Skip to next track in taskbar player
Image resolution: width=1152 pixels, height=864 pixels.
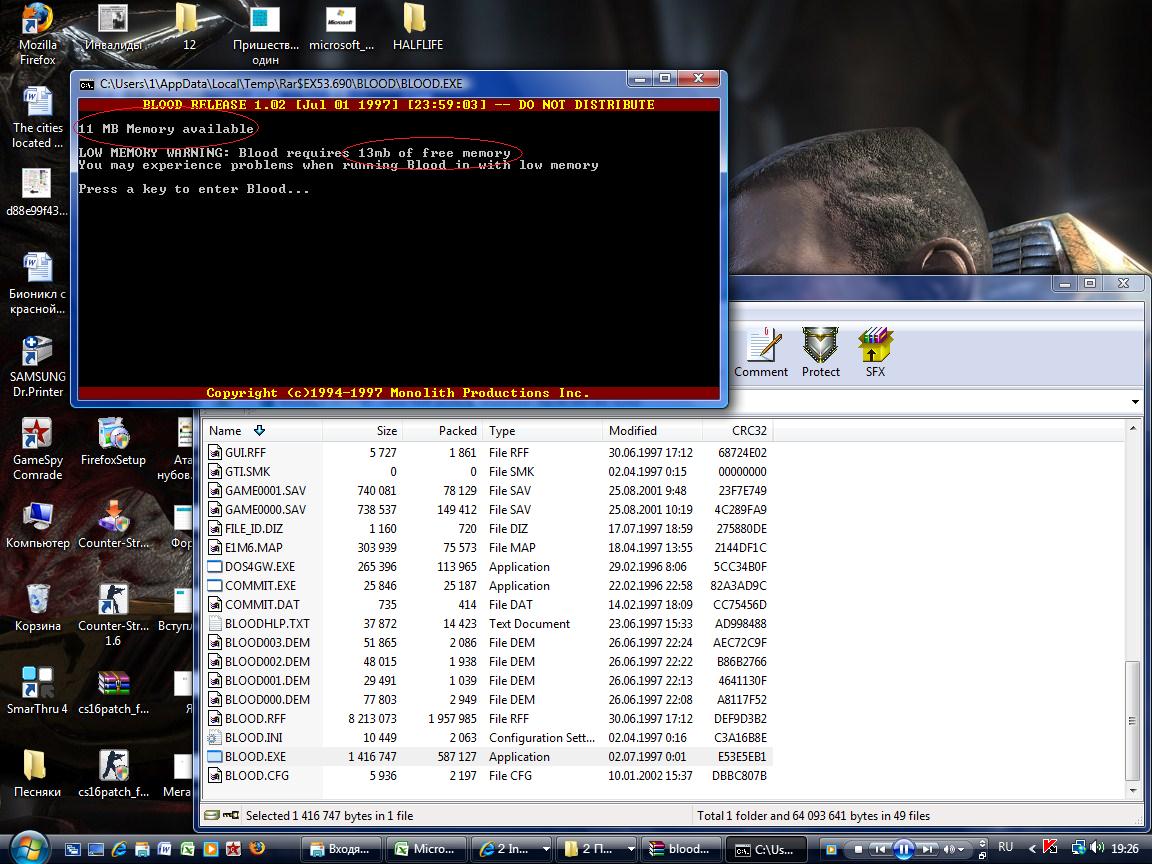[927, 849]
